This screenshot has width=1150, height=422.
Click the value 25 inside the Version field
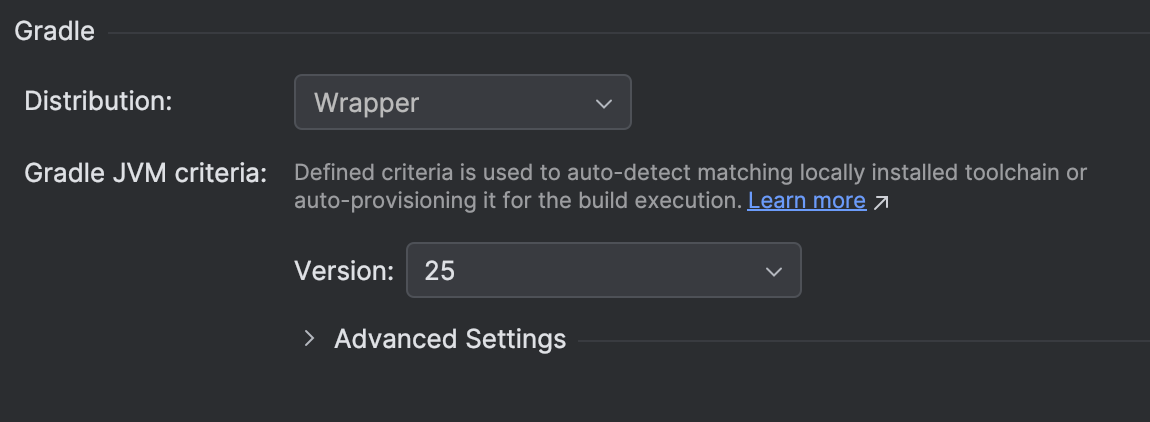pos(439,270)
